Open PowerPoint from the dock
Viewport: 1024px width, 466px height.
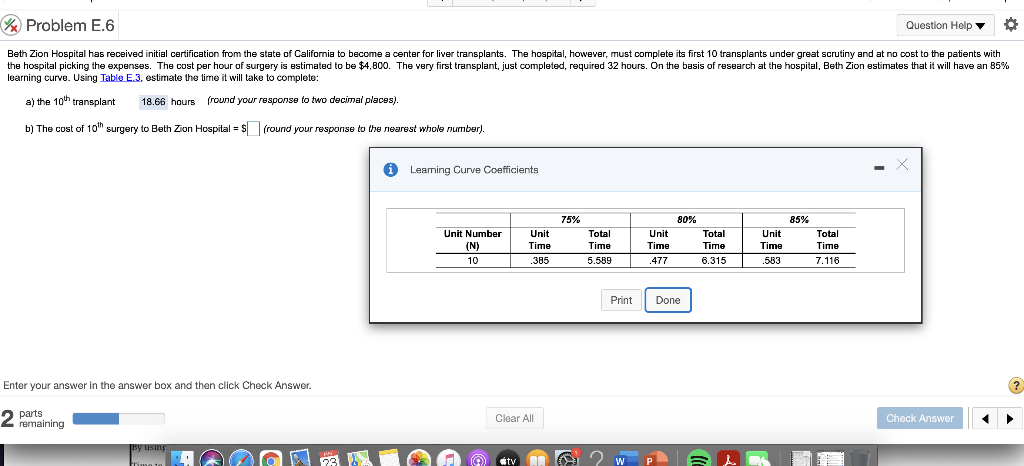pyautogui.click(x=655, y=458)
